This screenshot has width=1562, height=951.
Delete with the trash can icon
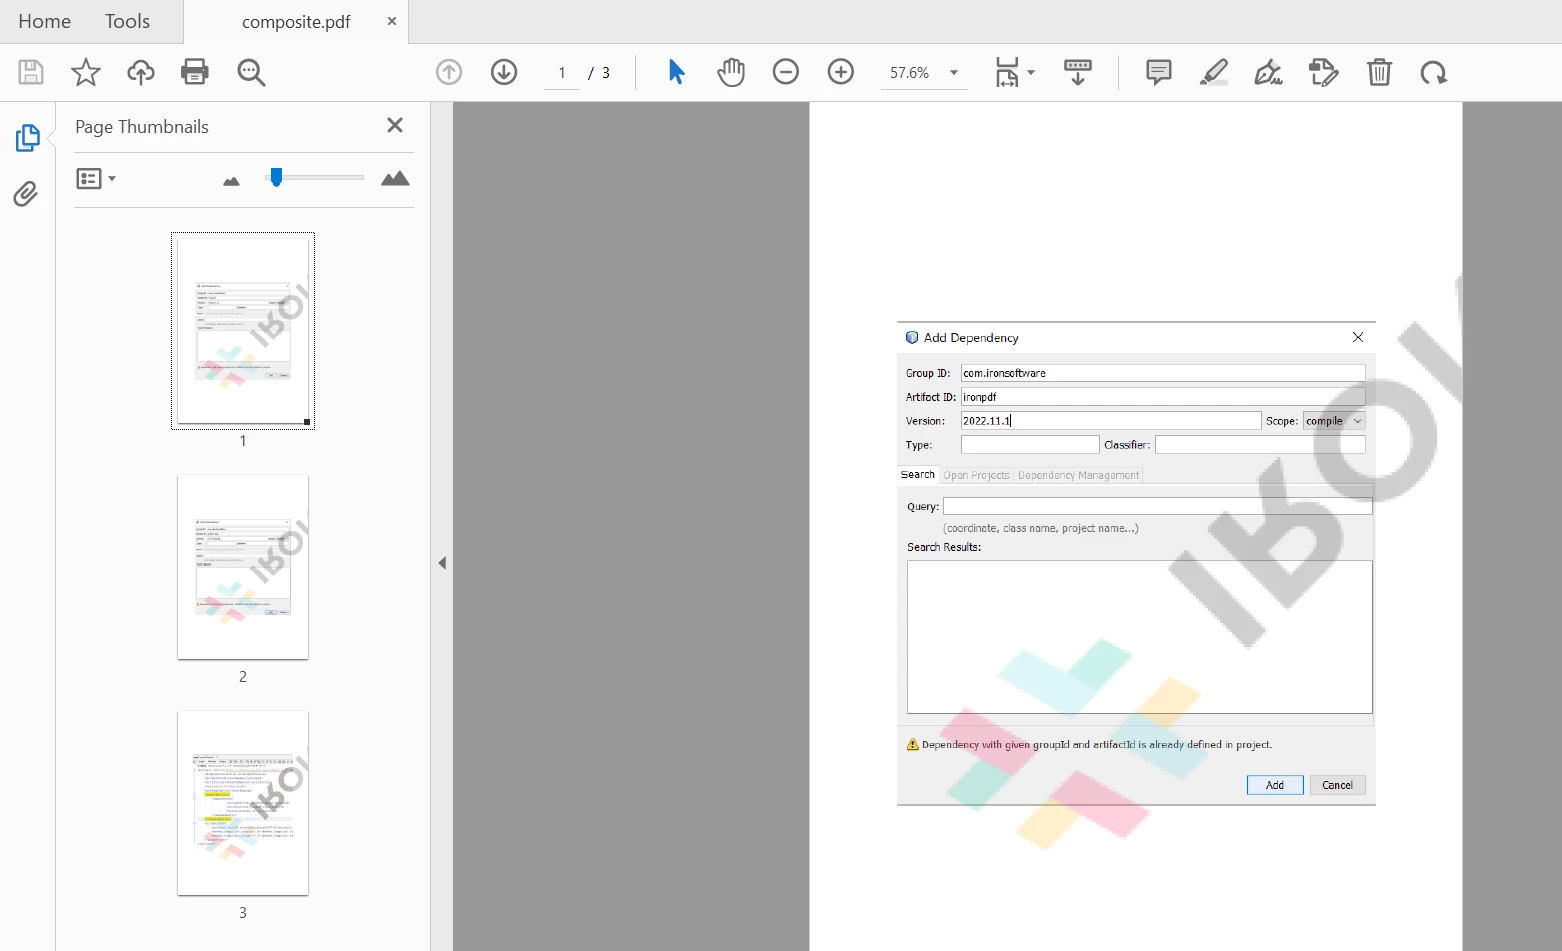coord(1379,72)
